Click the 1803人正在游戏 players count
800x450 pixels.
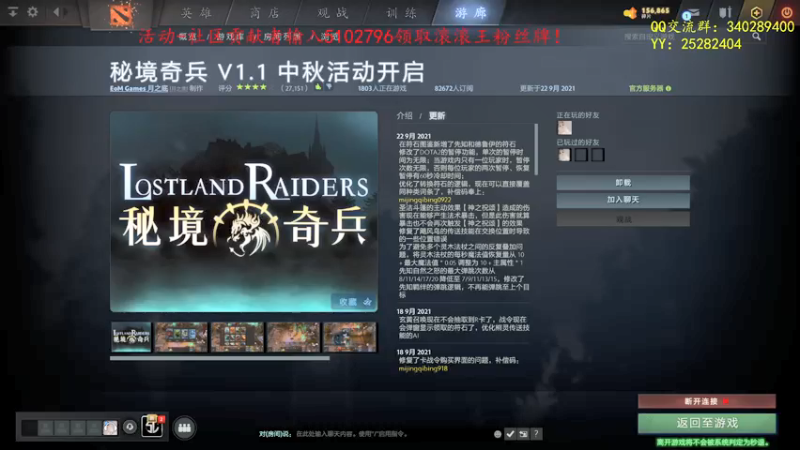[382, 88]
